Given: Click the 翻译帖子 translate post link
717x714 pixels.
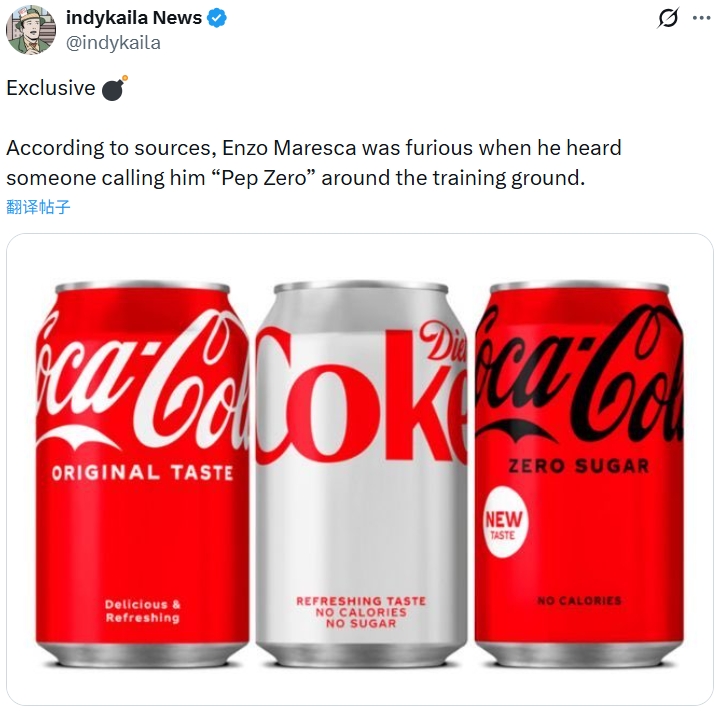Looking at the screenshot, I should point(38,207).
